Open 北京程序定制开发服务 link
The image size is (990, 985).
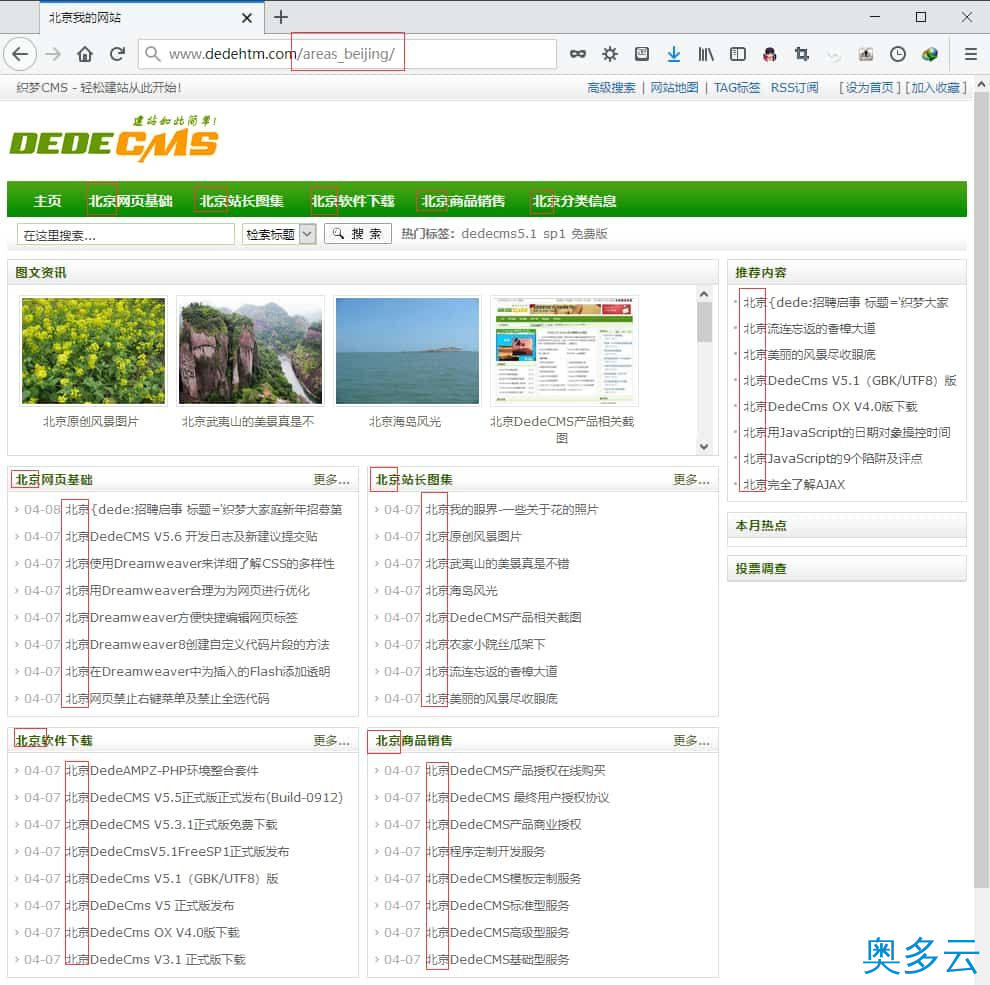coord(485,852)
